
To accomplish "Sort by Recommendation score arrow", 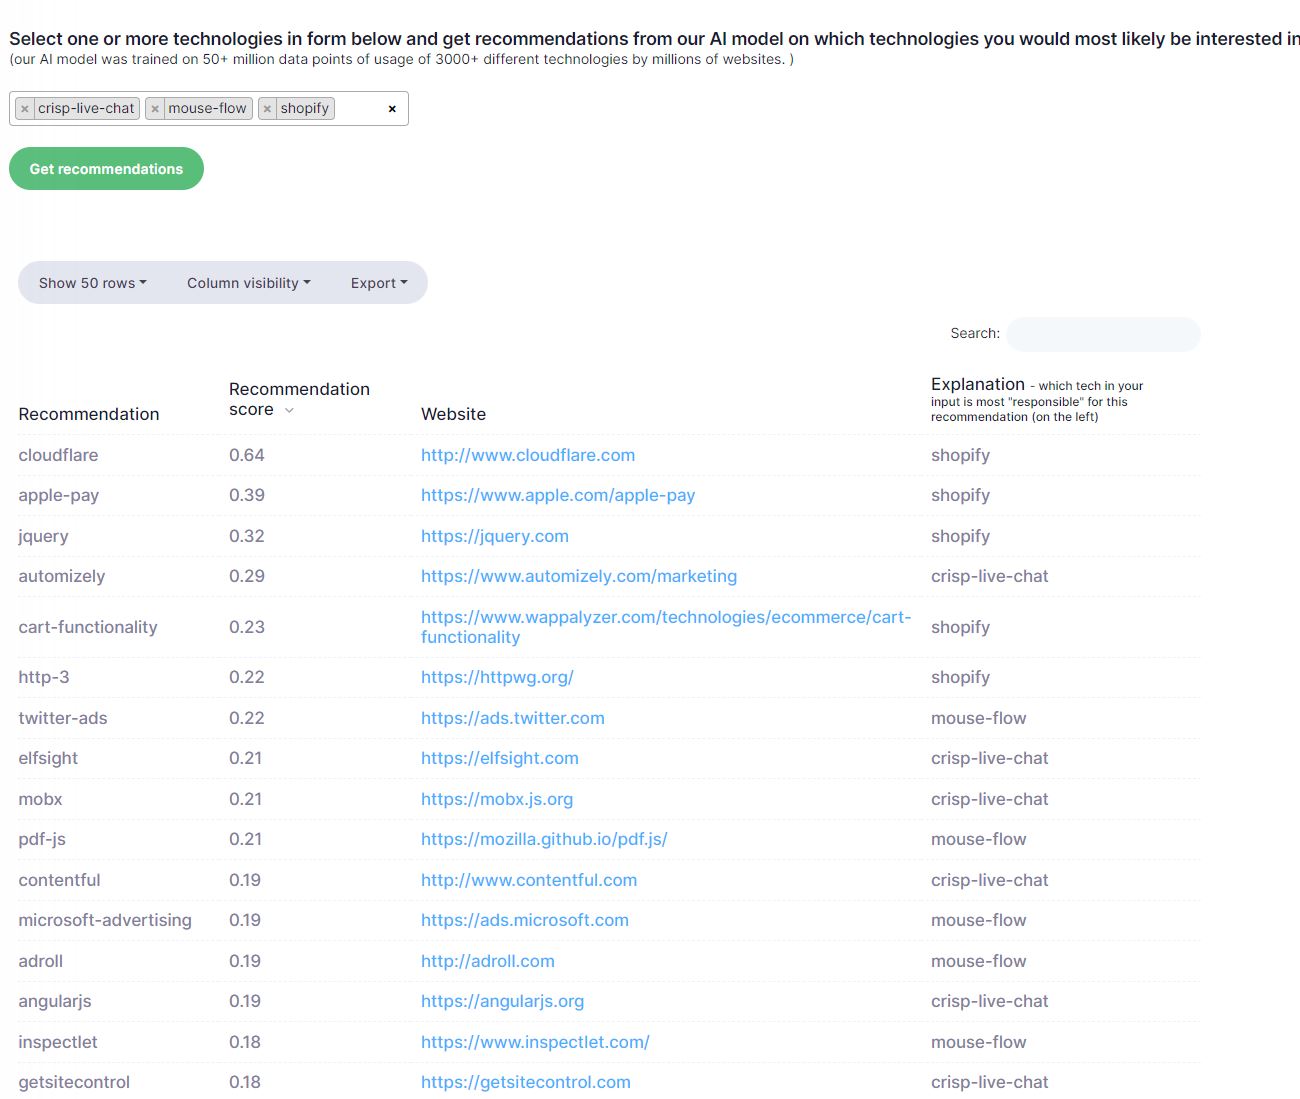I will point(289,411).
